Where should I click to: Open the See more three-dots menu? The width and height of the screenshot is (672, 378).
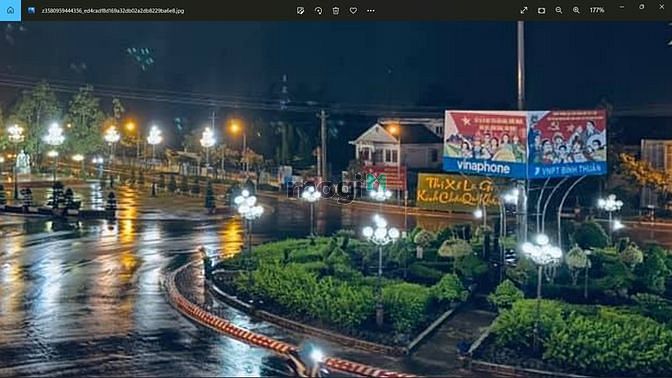pos(371,10)
